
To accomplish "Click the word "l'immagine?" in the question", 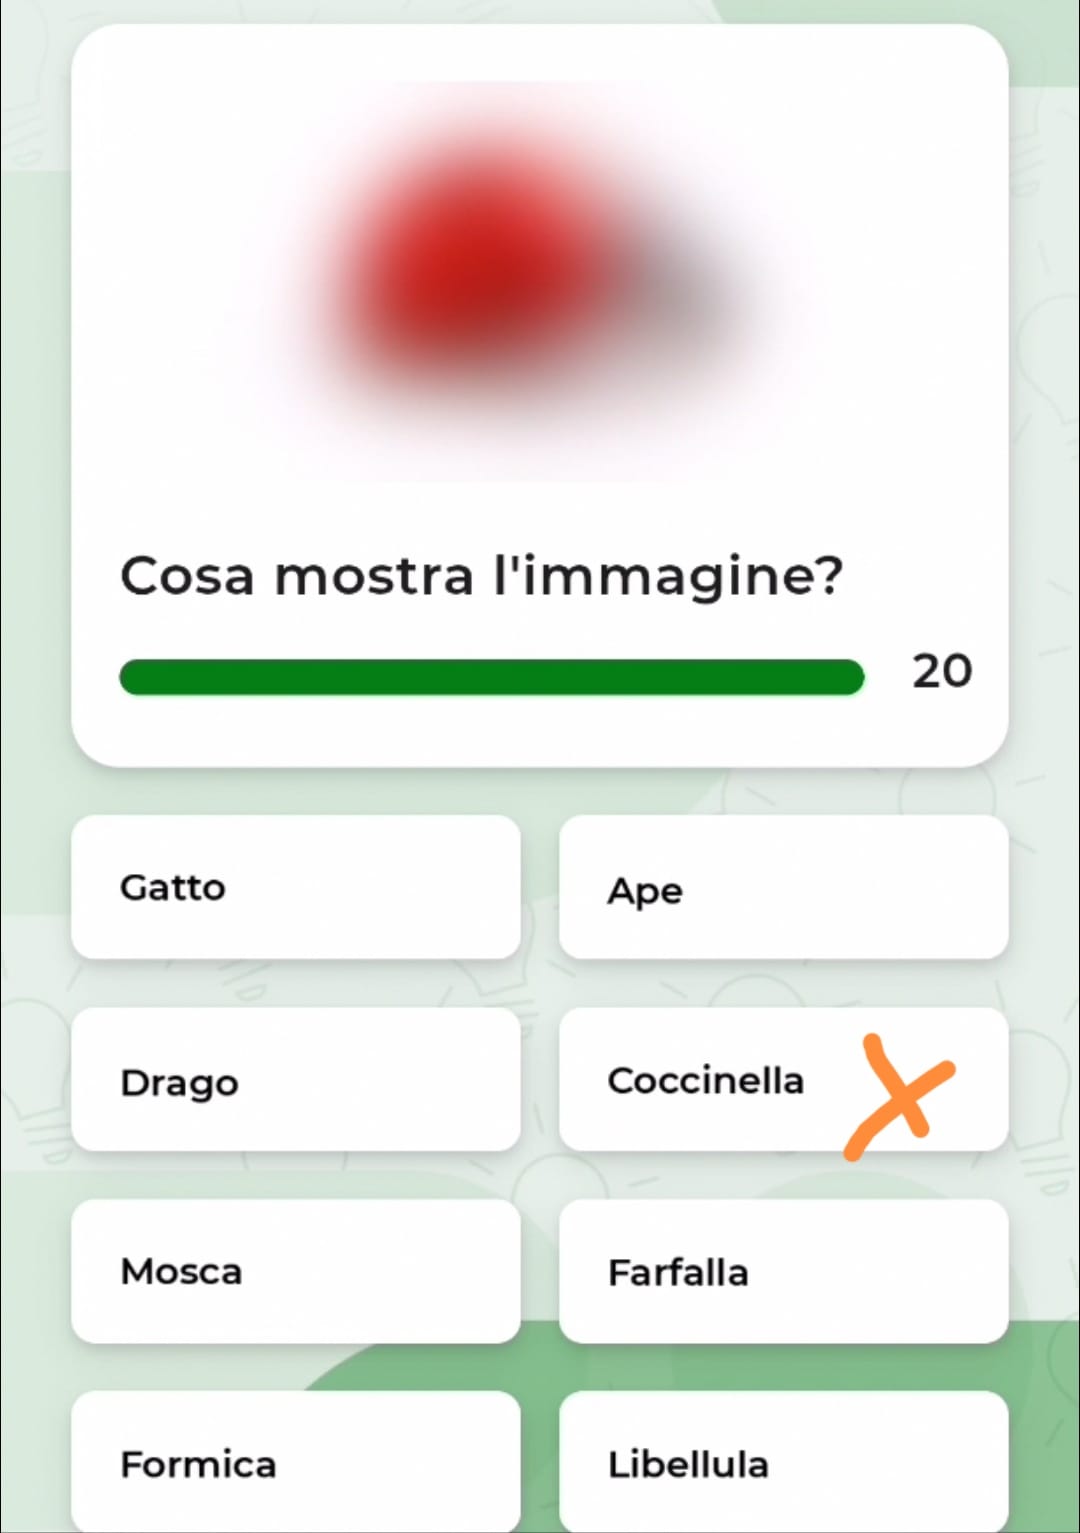I will (668, 577).
